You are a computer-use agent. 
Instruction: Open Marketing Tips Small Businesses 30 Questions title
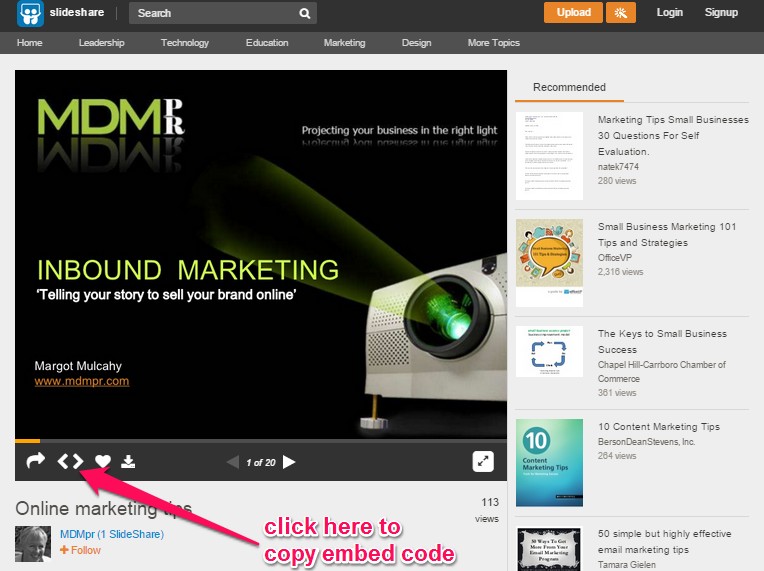tap(673, 135)
